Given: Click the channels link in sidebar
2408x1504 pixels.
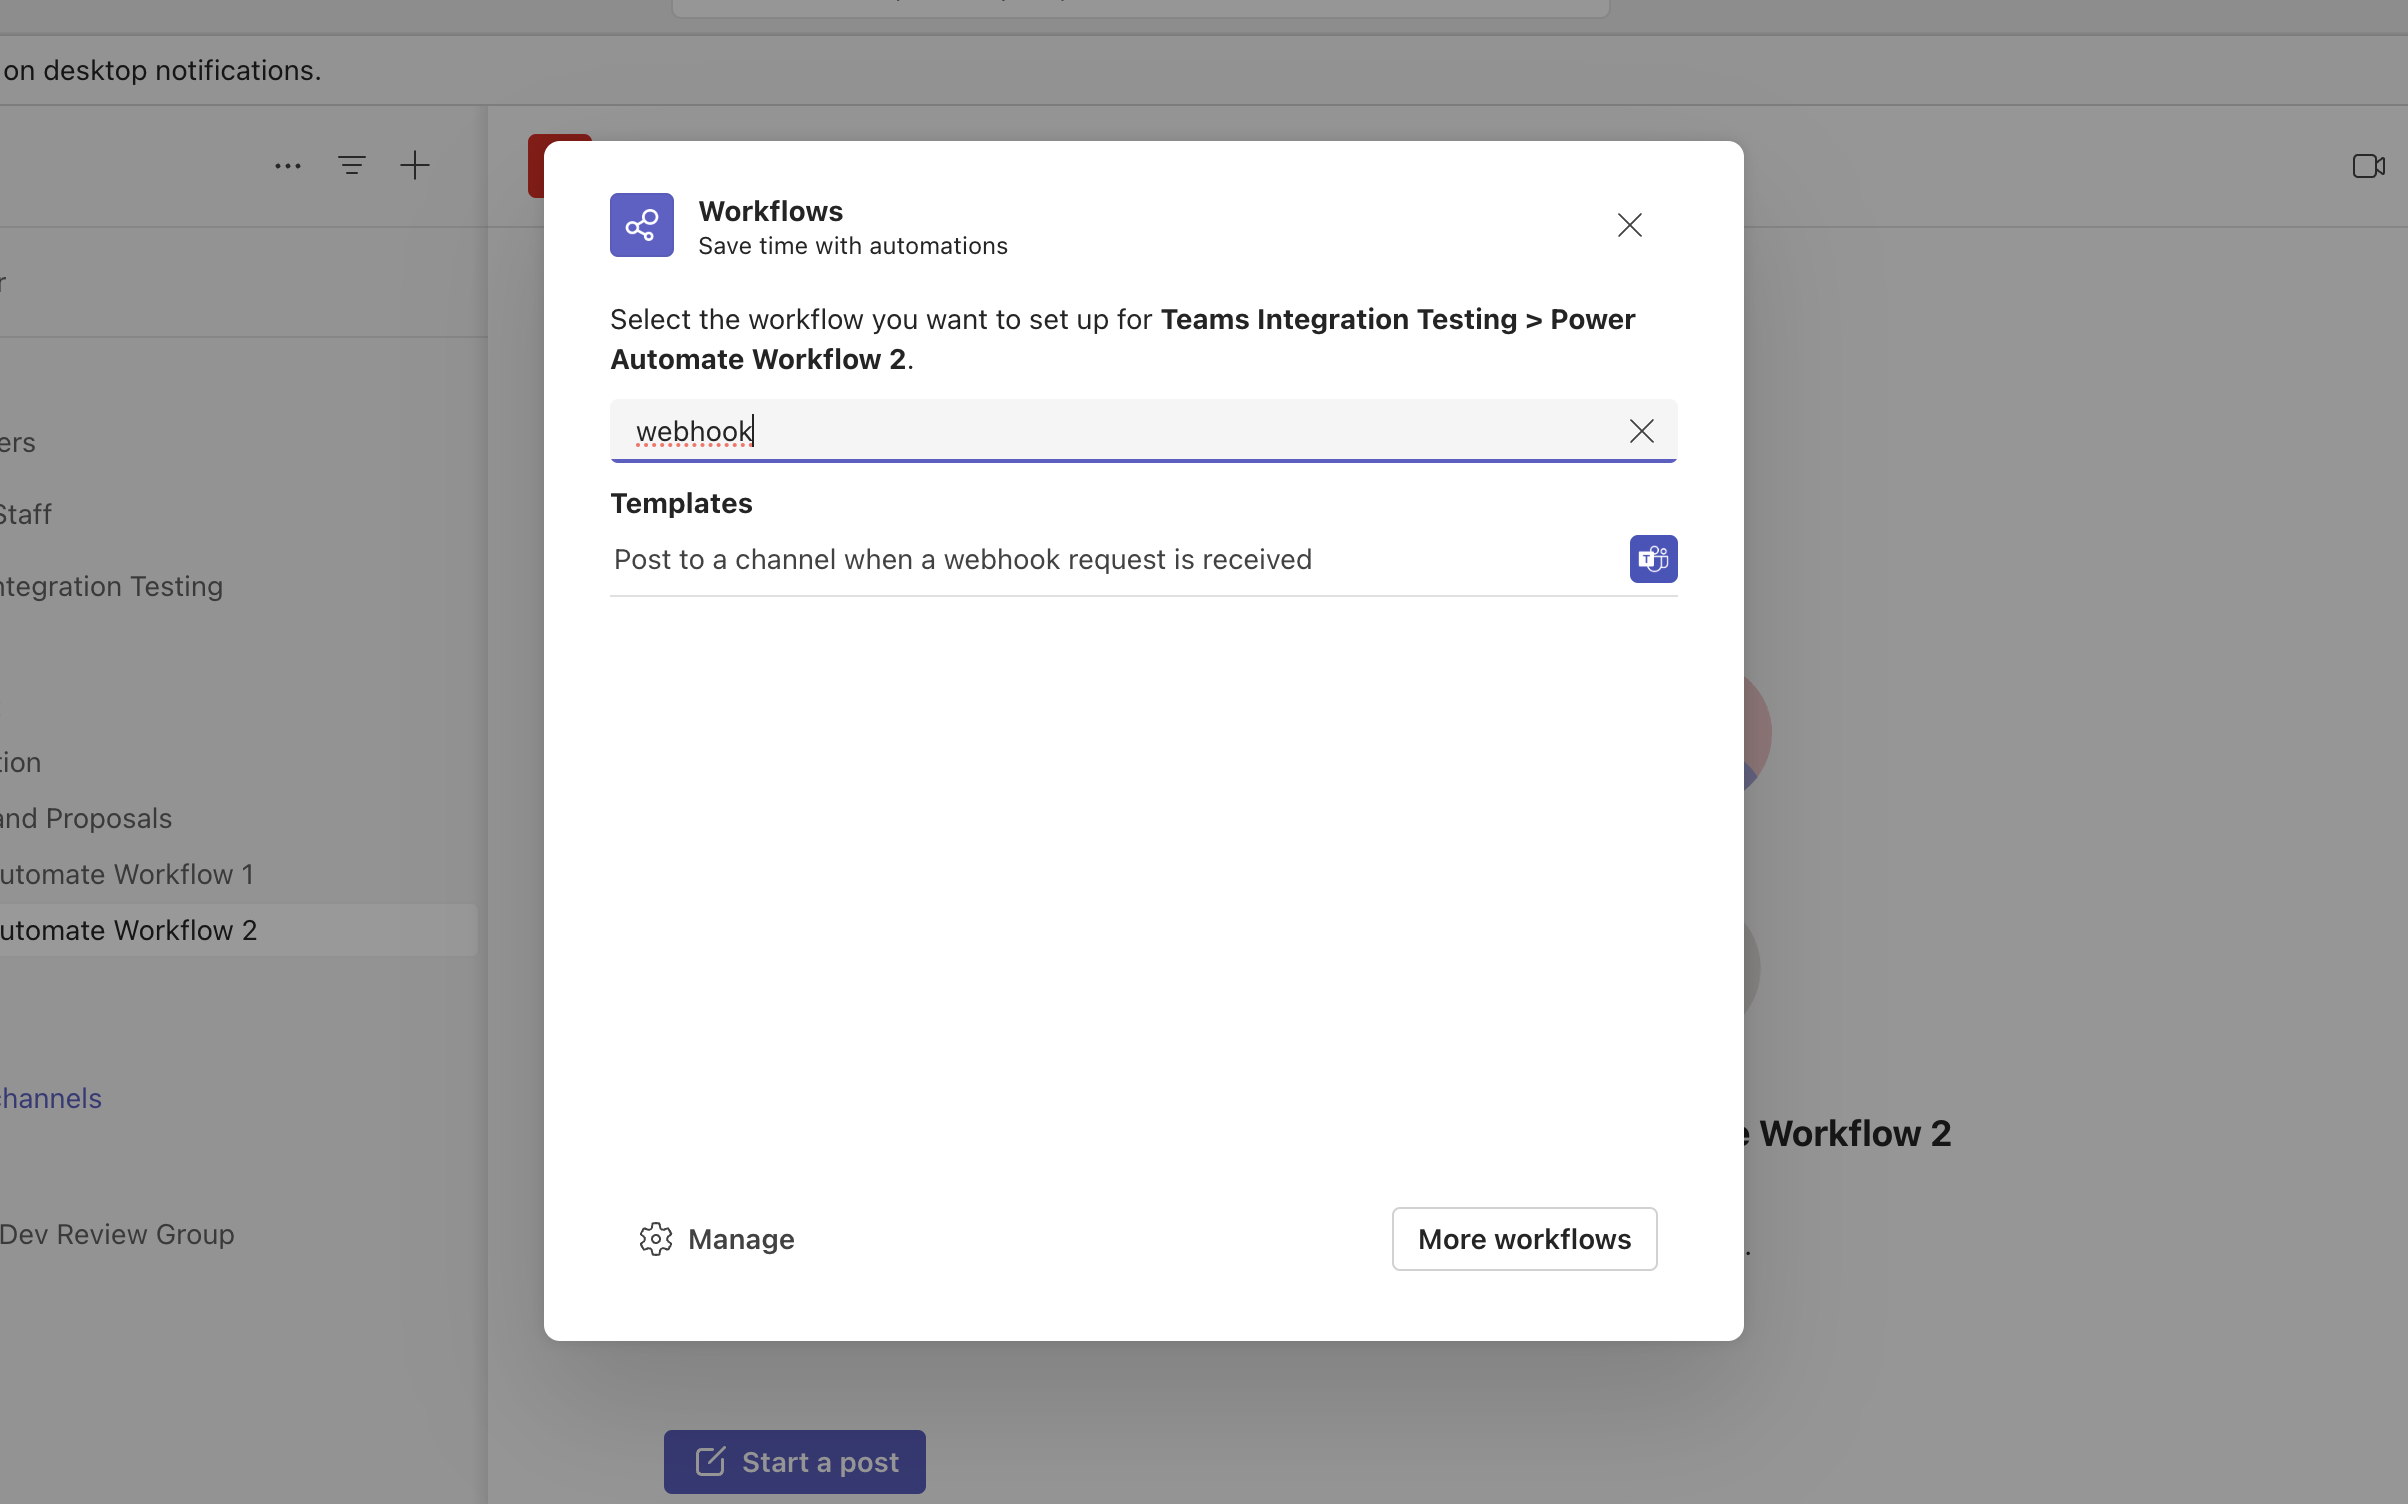Looking at the screenshot, I should click(51, 1098).
